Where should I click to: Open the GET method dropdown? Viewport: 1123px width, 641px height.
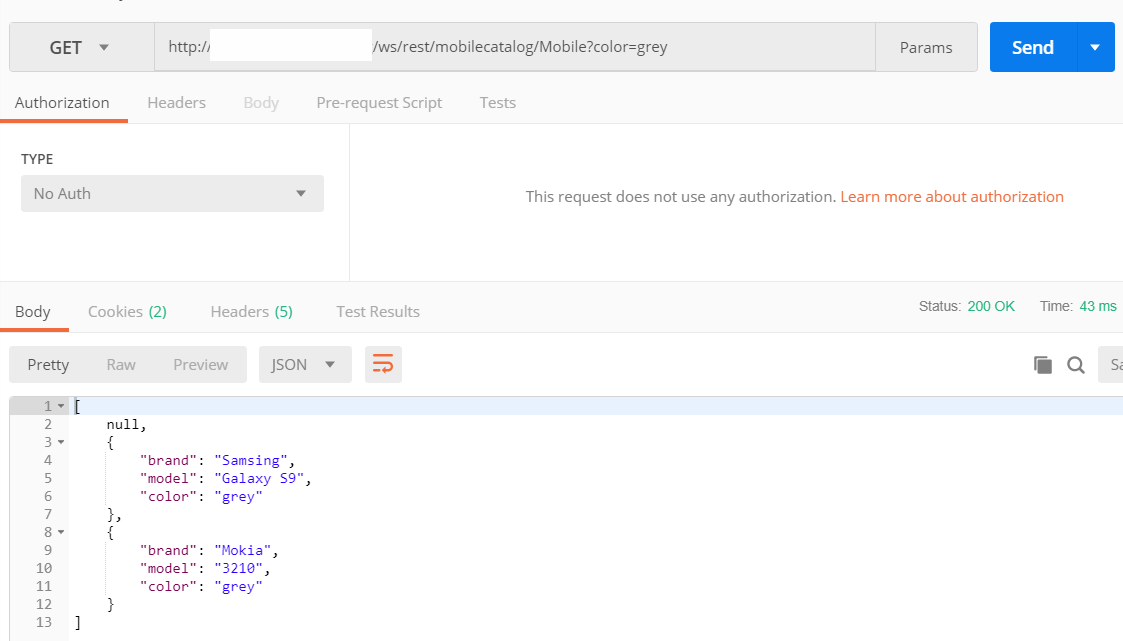tap(82, 47)
